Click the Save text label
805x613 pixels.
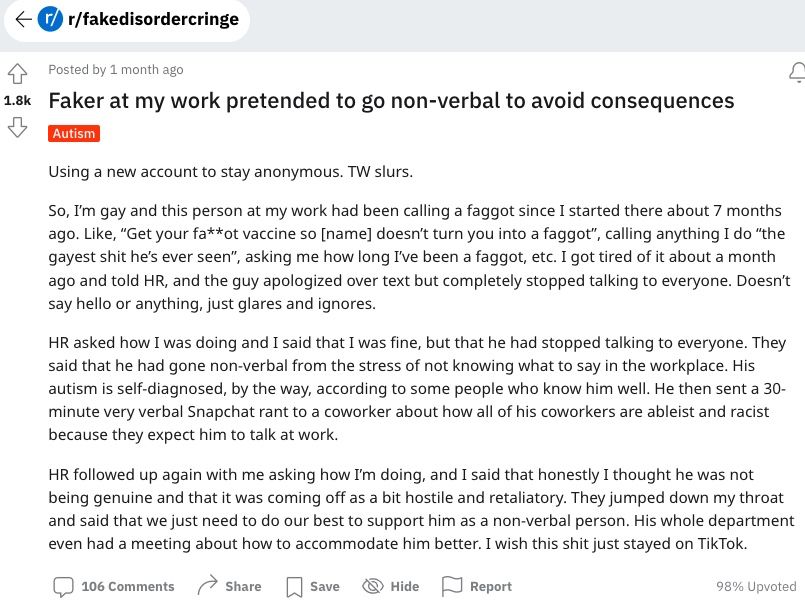pos(324,587)
